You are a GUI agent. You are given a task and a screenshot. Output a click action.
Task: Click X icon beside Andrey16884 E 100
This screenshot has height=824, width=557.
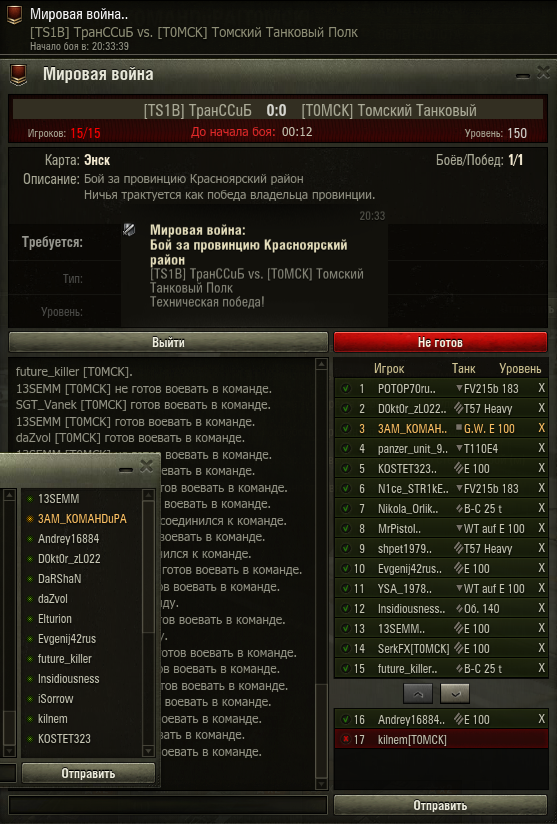[541, 719]
